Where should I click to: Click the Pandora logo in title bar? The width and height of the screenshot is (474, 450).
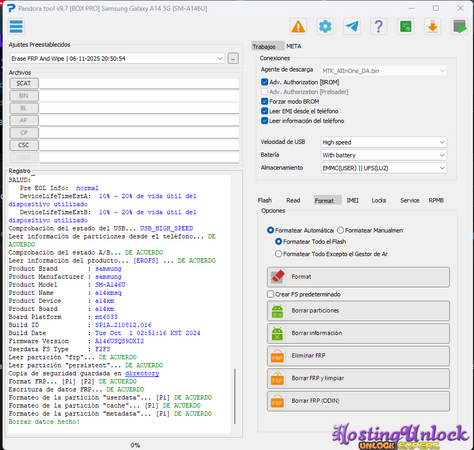point(11,8)
